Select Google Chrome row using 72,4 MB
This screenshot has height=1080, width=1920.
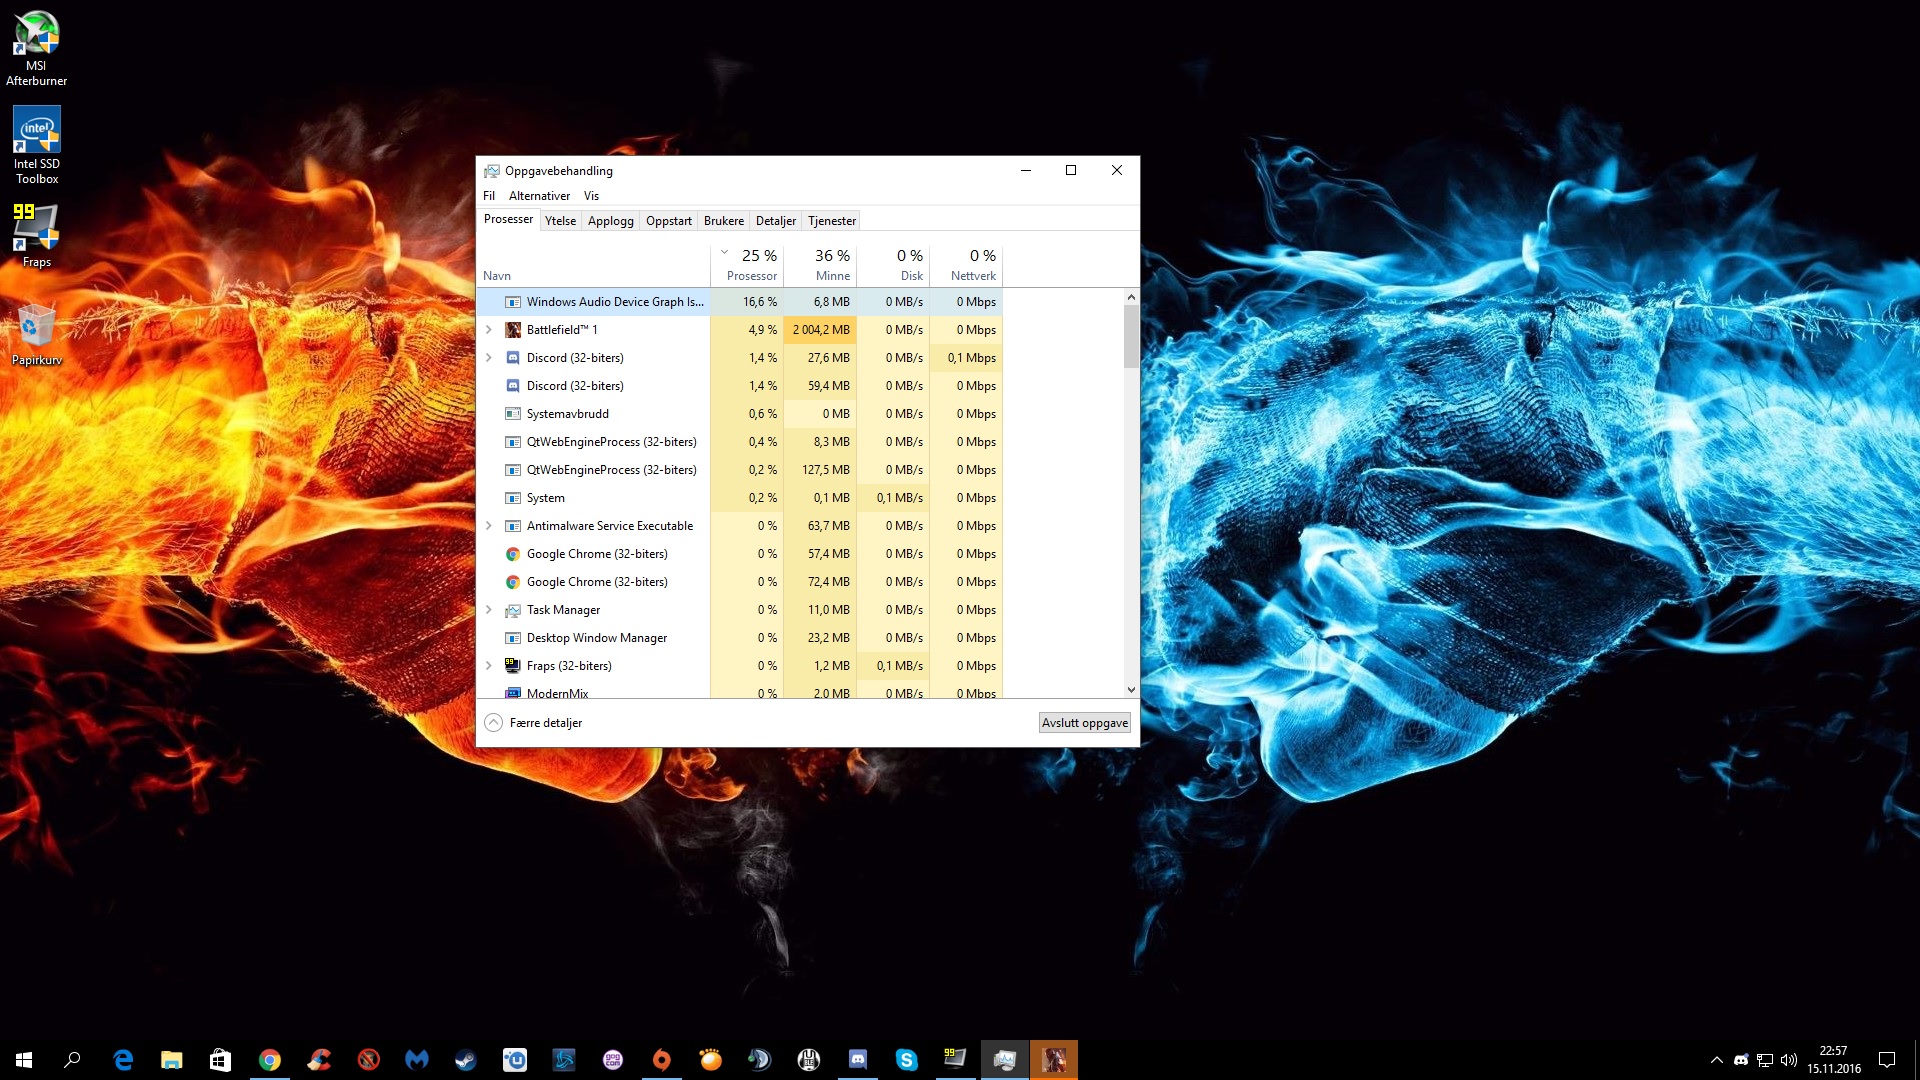pyautogui.click(x=740, y=581)
